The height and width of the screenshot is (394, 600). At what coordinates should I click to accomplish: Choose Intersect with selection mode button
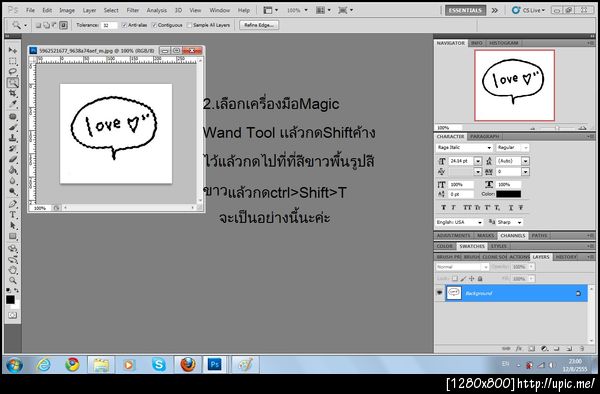click(63, 25)
